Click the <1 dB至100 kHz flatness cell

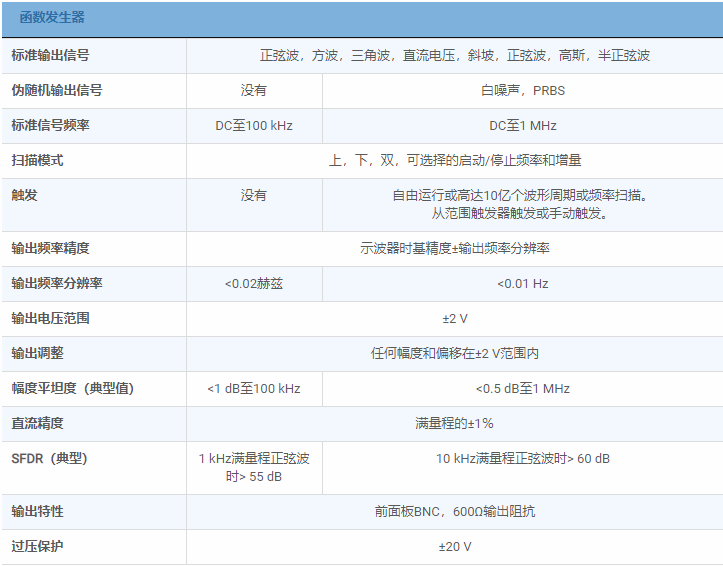pos(254,388)
